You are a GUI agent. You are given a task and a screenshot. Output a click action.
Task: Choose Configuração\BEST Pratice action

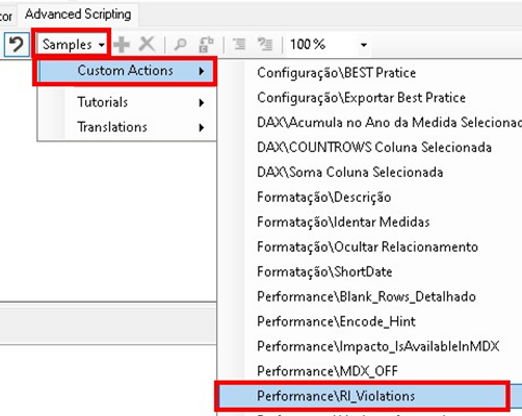[336, 73]
